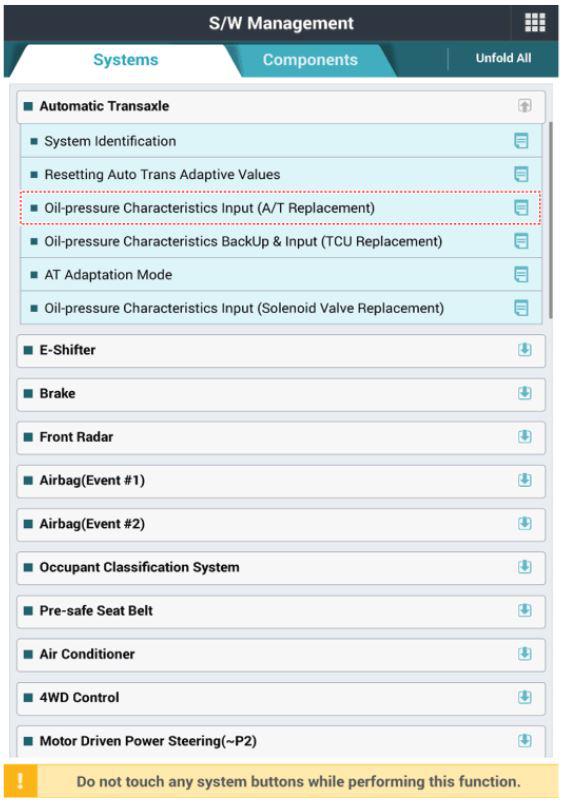Click the yellow warning exclamation icon

20,781
